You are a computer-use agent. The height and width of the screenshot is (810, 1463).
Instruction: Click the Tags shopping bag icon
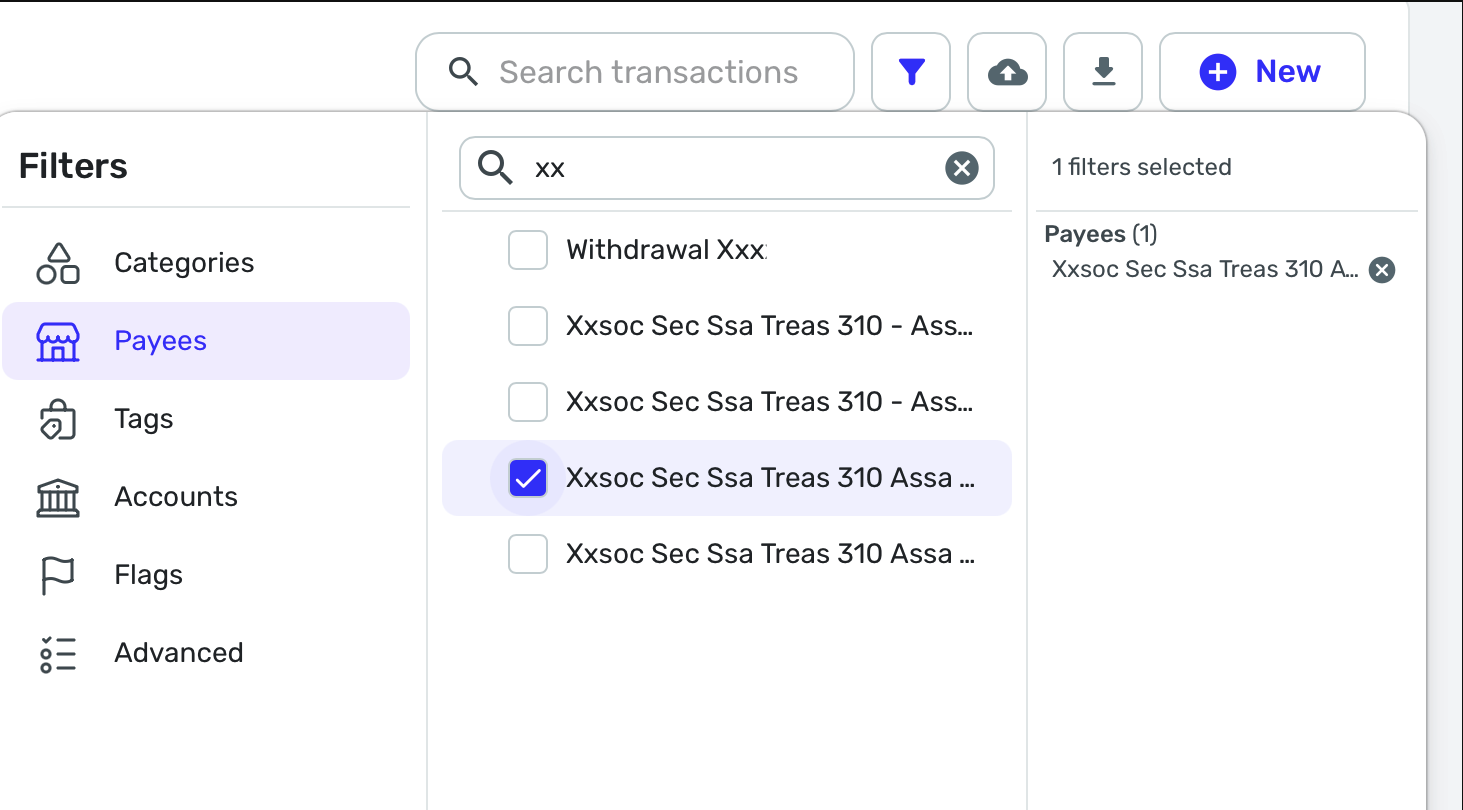click(x=58, y=419)
